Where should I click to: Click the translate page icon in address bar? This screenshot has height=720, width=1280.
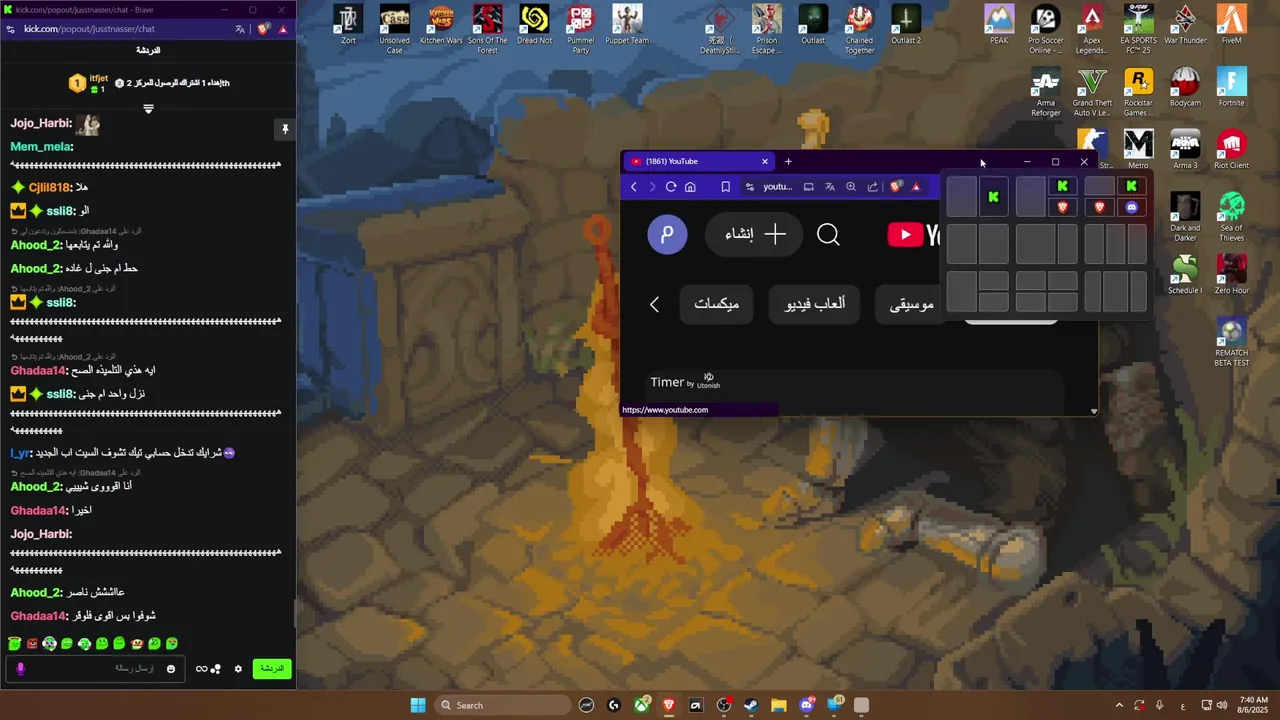point(830,187)
